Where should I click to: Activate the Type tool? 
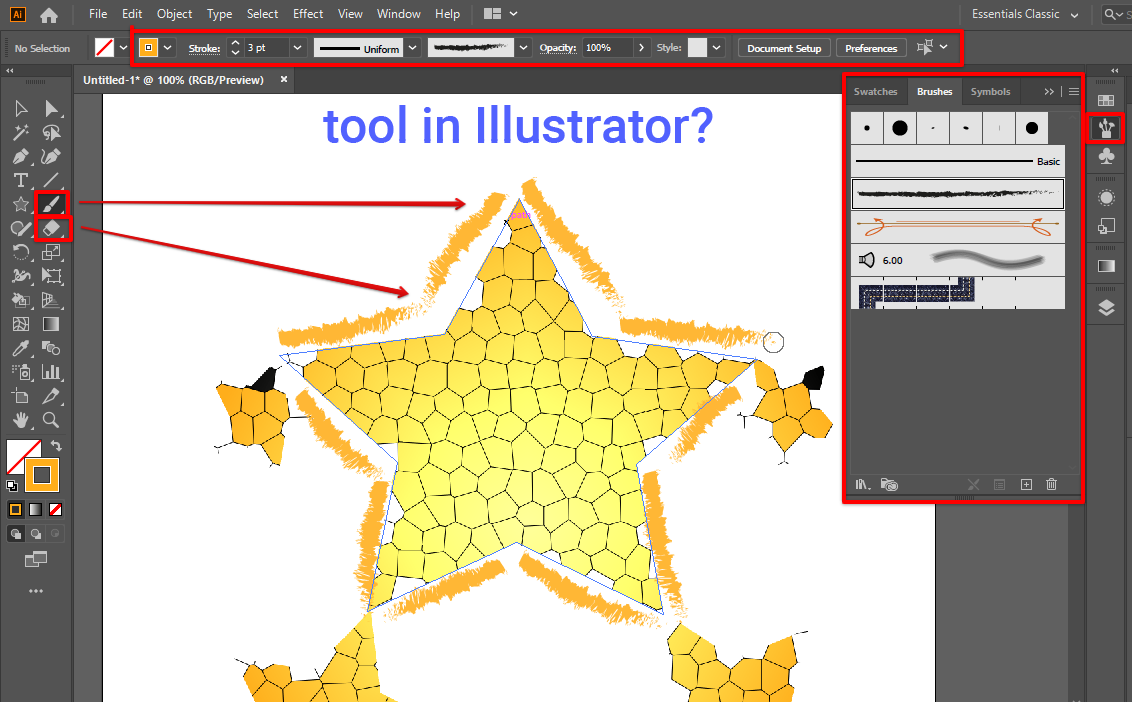(20, 180)
